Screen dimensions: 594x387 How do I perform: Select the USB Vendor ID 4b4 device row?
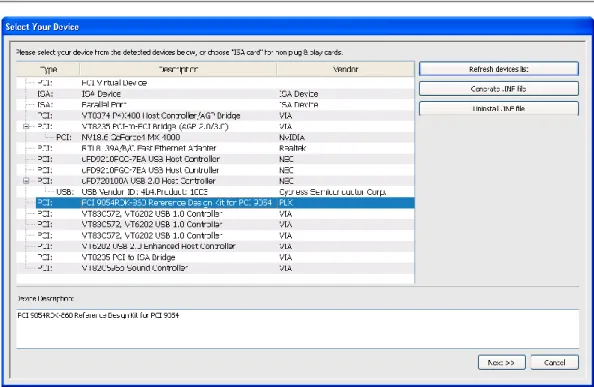pyautogui.click(x=215, y=192)
